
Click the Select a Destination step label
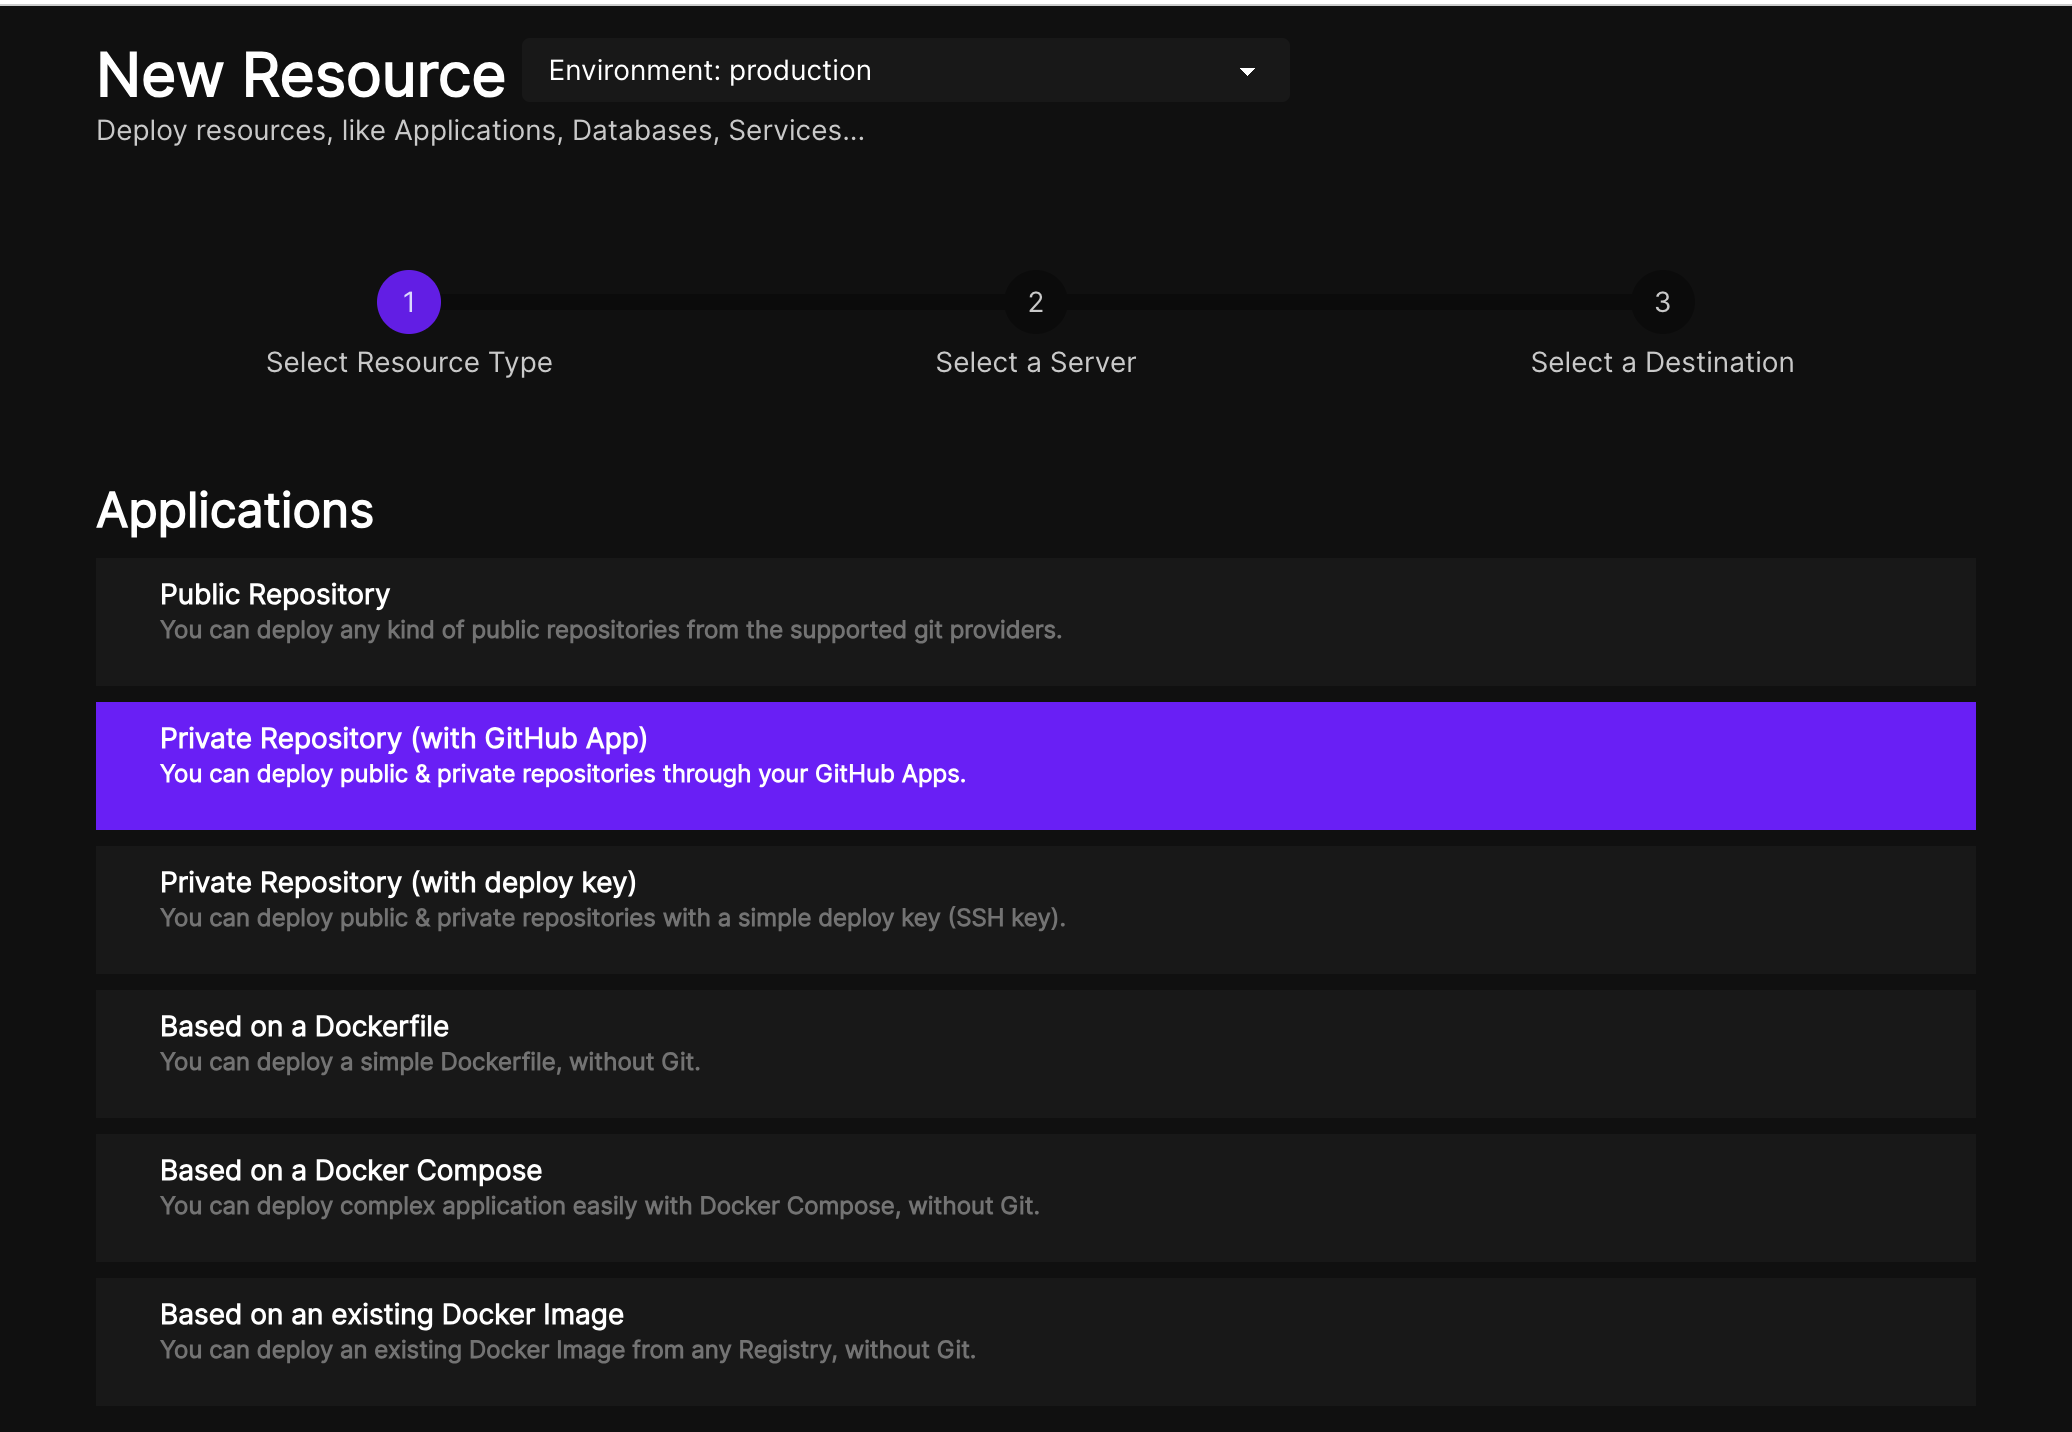pos(1662,362)
